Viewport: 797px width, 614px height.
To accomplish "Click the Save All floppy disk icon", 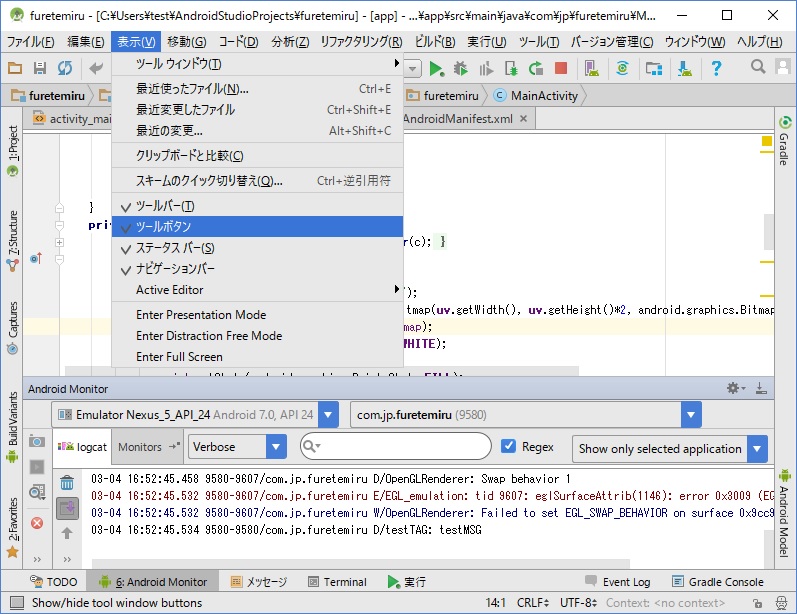I will tap(40, 68).
